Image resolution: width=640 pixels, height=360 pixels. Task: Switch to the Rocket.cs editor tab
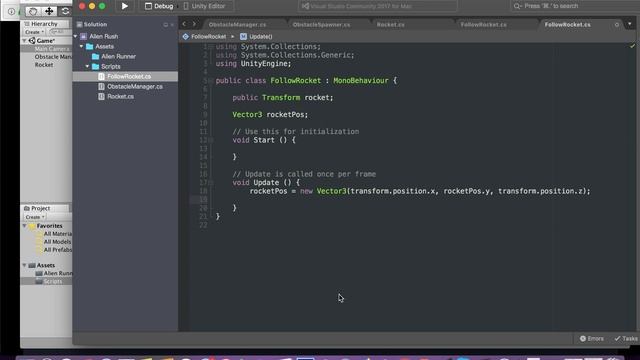point(391,24)
